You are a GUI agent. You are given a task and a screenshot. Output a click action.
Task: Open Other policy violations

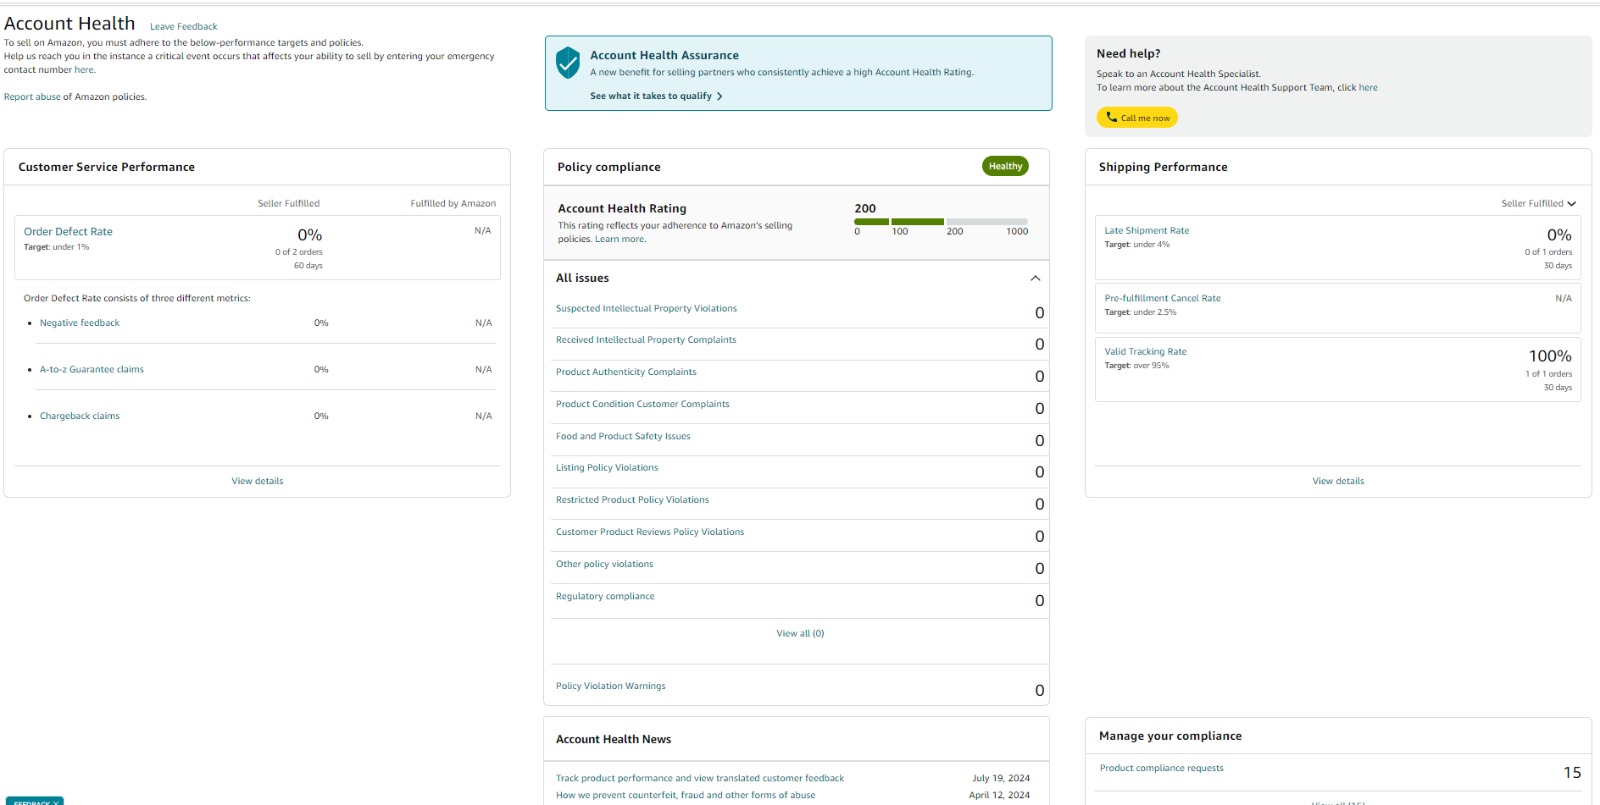604,564
